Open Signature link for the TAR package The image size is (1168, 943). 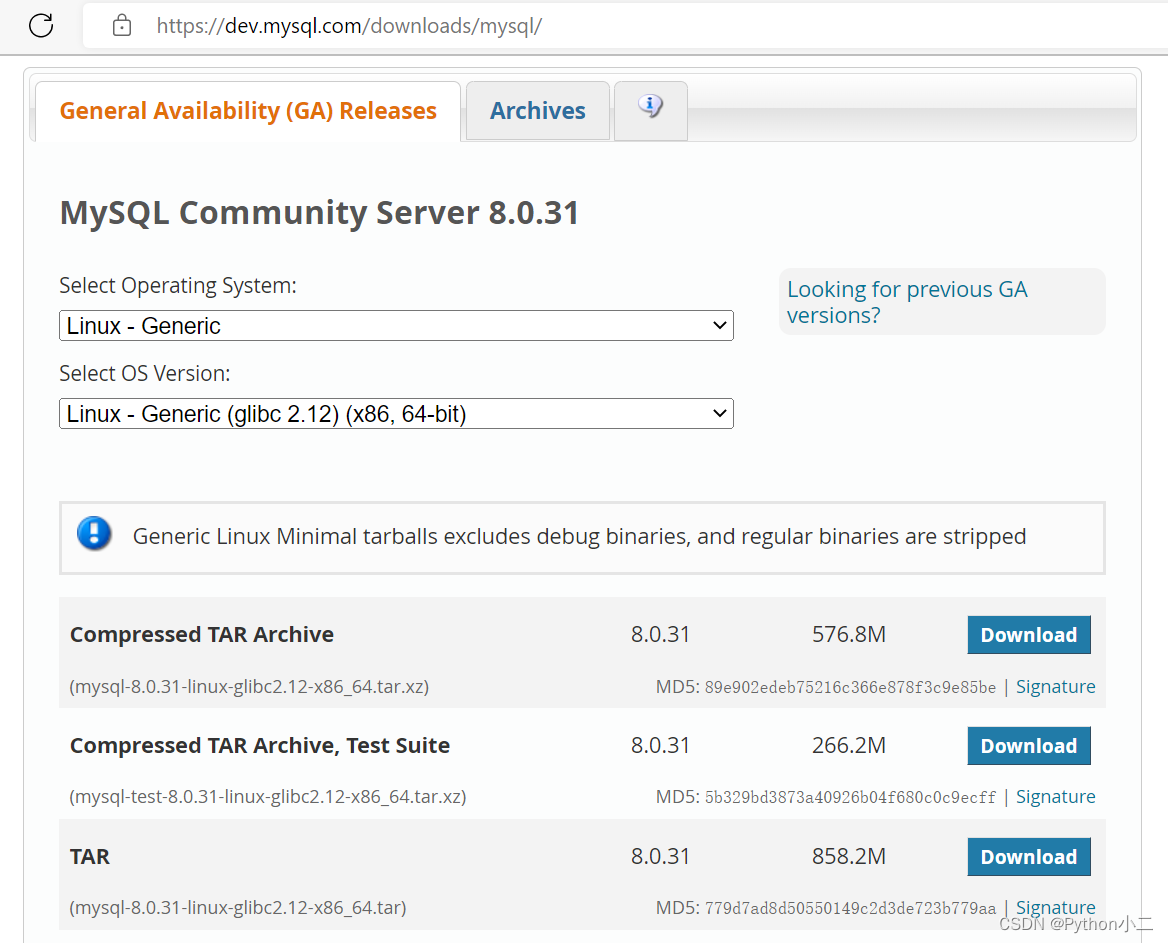pos(1055,908)
